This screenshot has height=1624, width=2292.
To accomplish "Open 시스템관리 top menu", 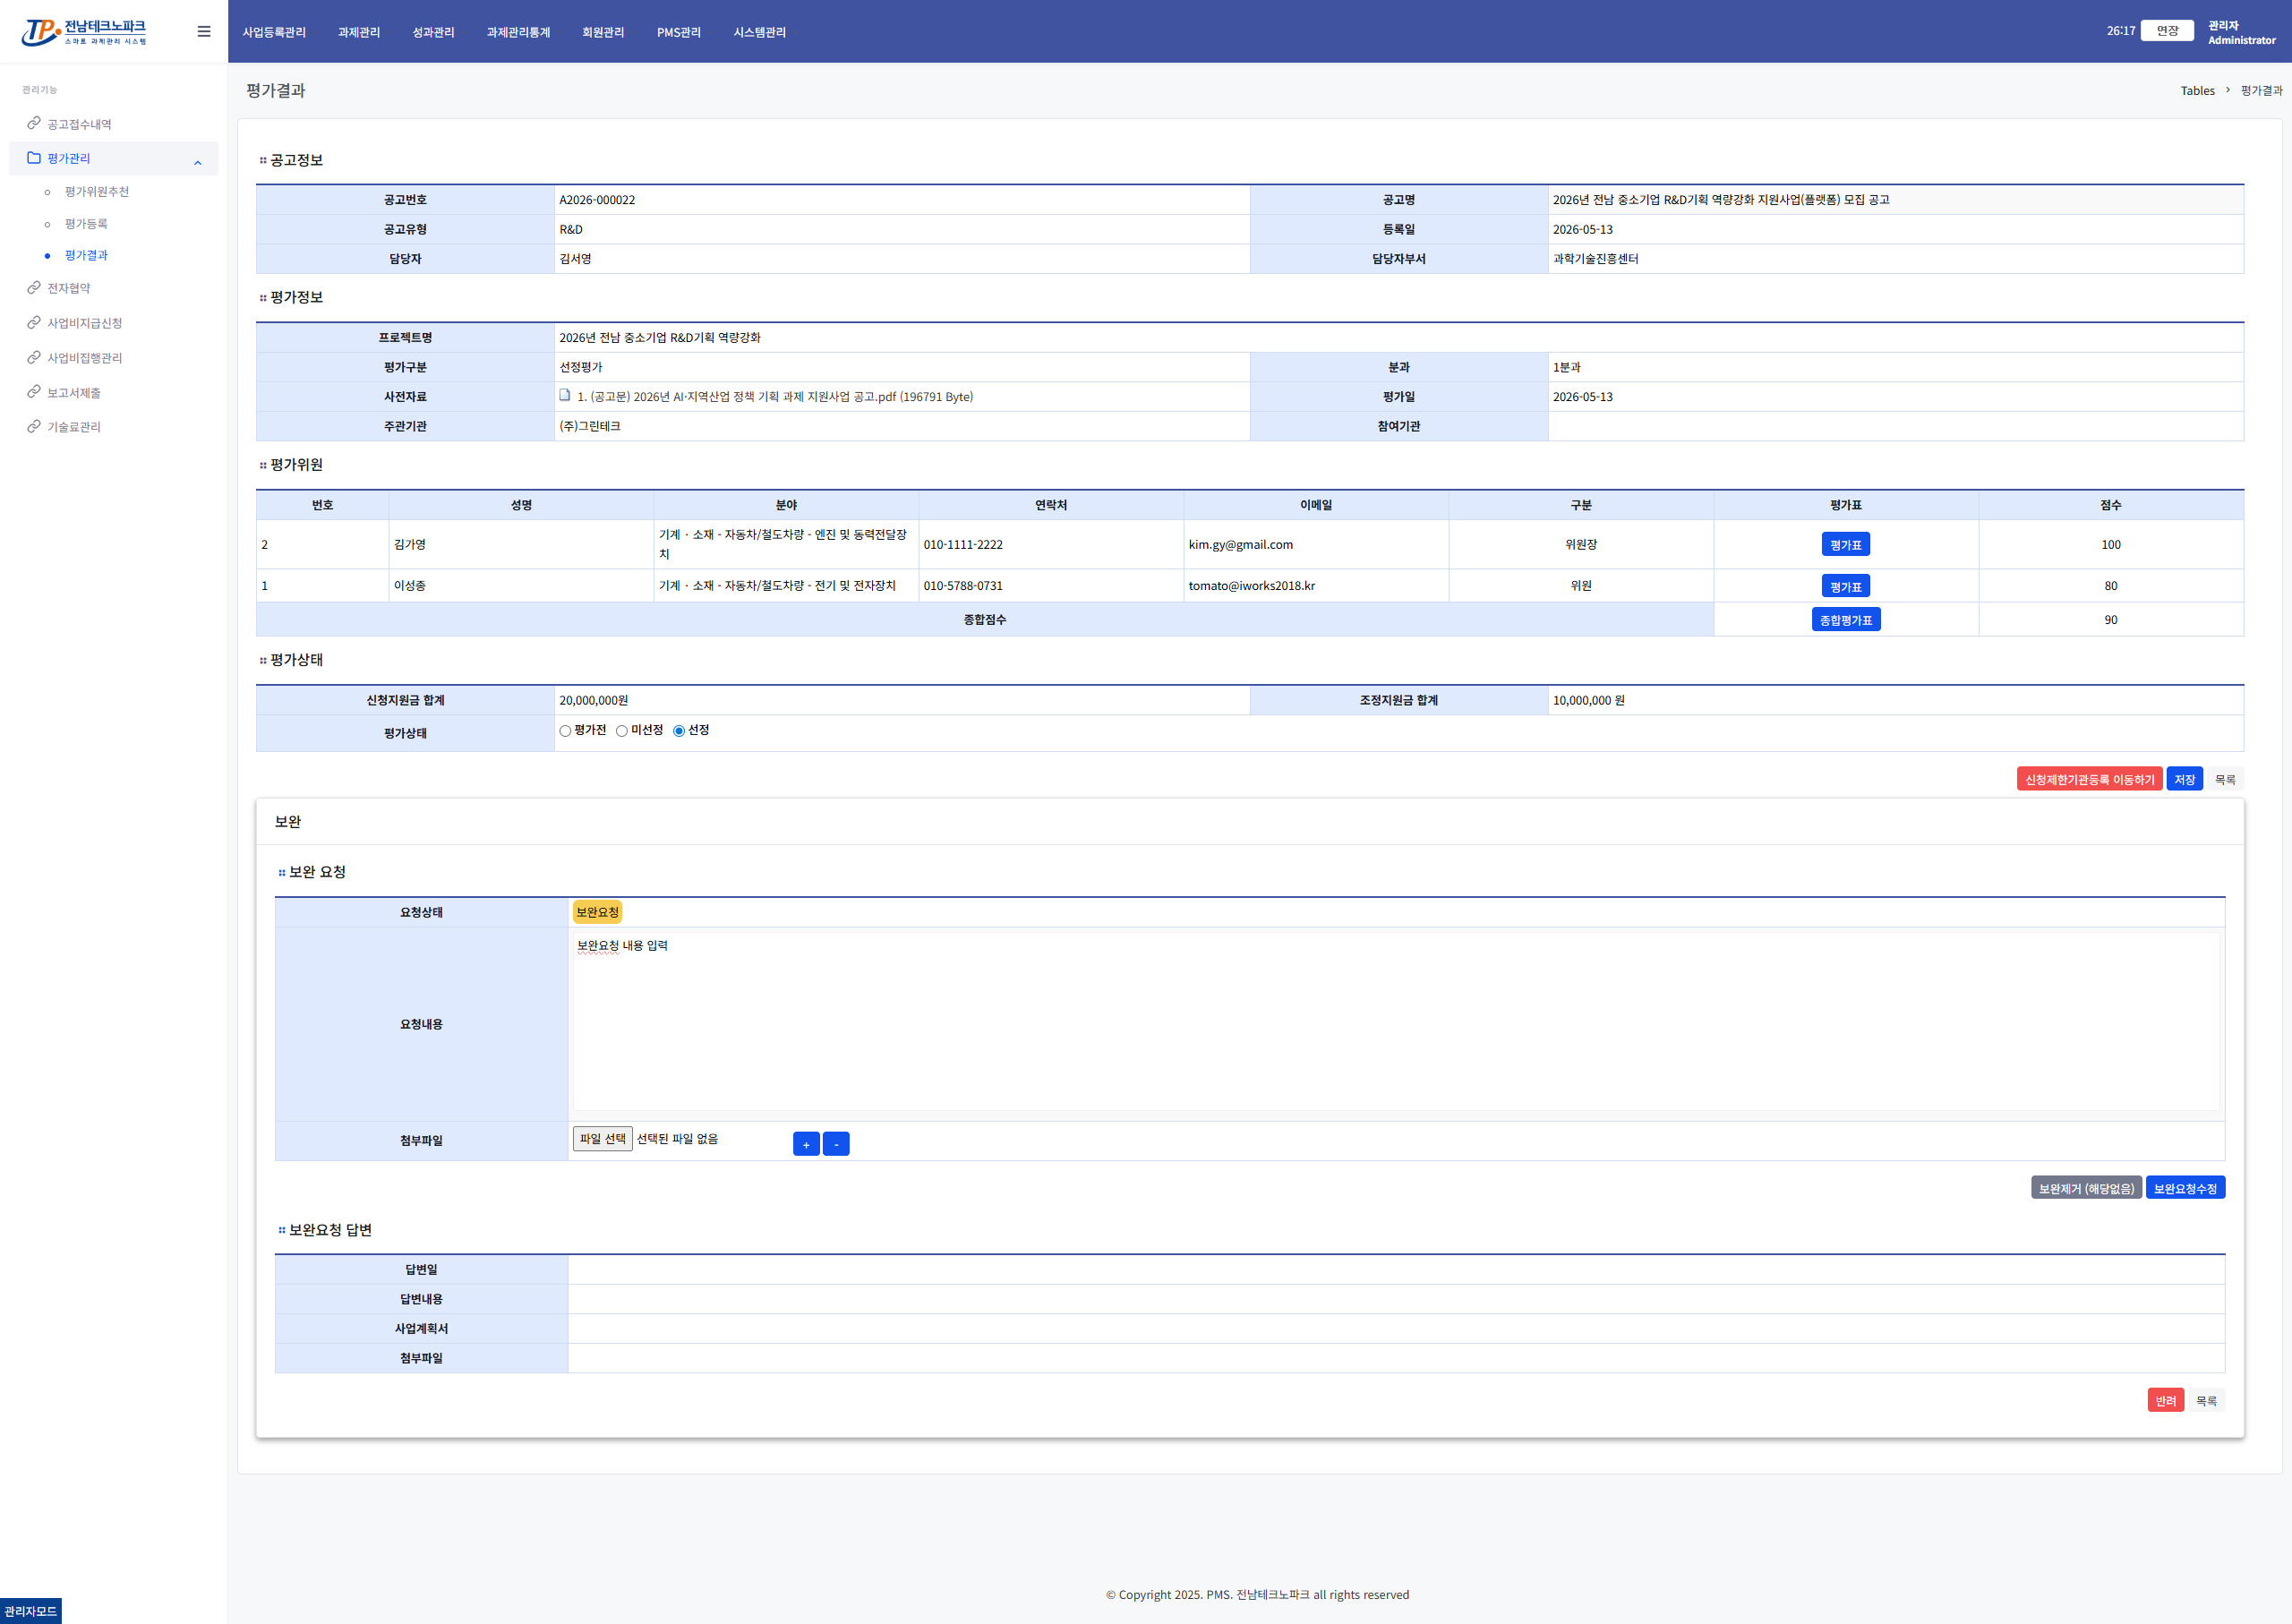I will point(760,32).
